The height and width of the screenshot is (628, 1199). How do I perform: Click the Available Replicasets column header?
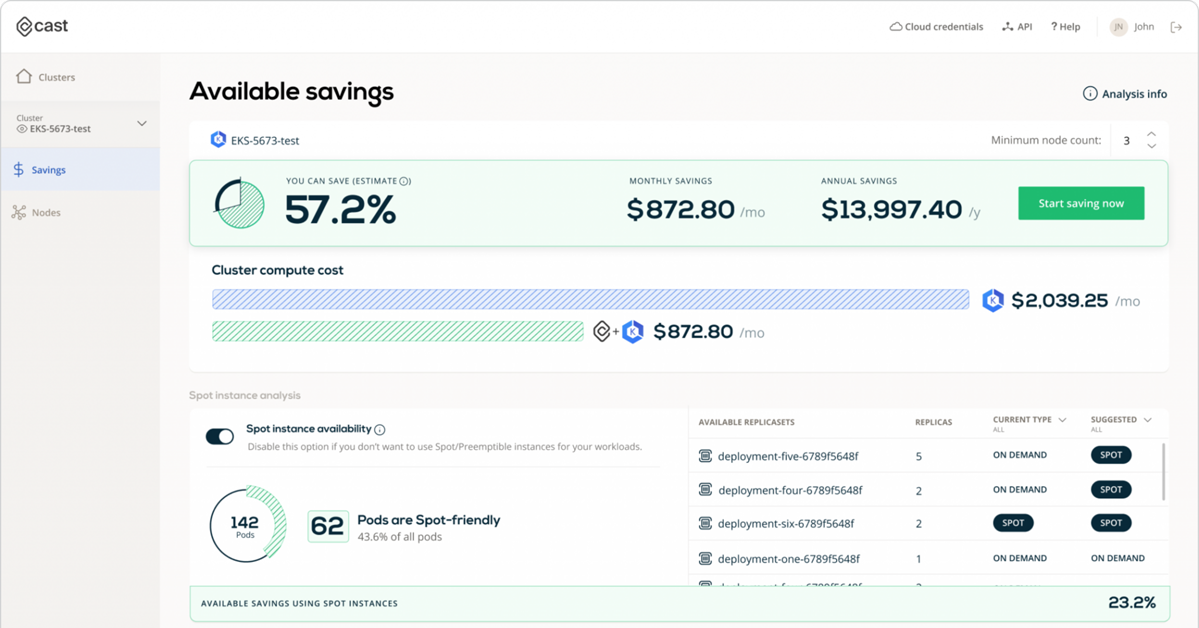click(x=746, y=422)
